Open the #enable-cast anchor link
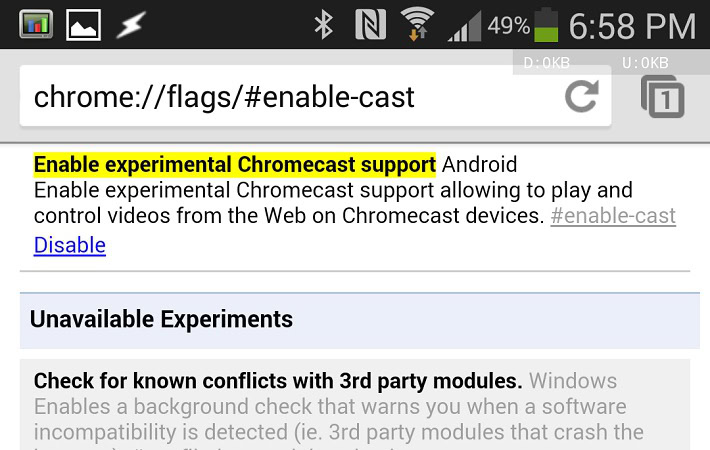 tap(613, 216)
